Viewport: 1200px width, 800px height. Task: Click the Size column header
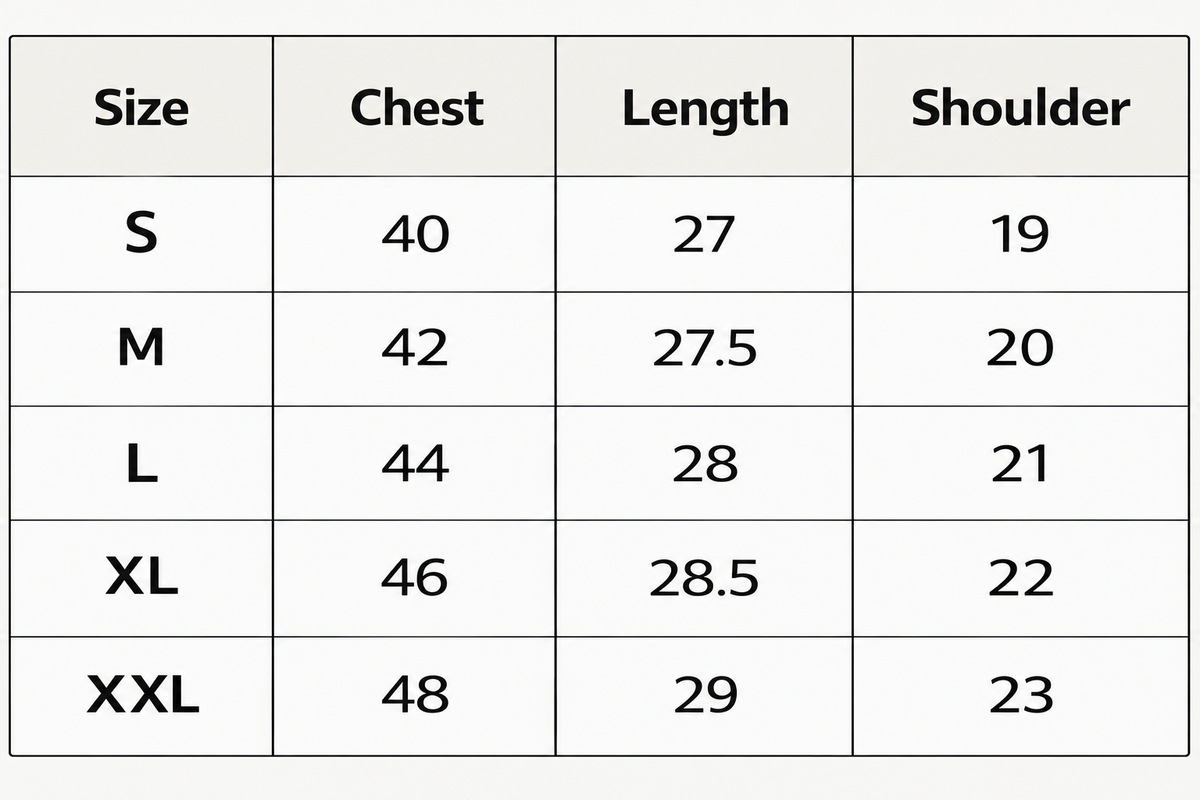pyautogui.click(x=141, y=108)
